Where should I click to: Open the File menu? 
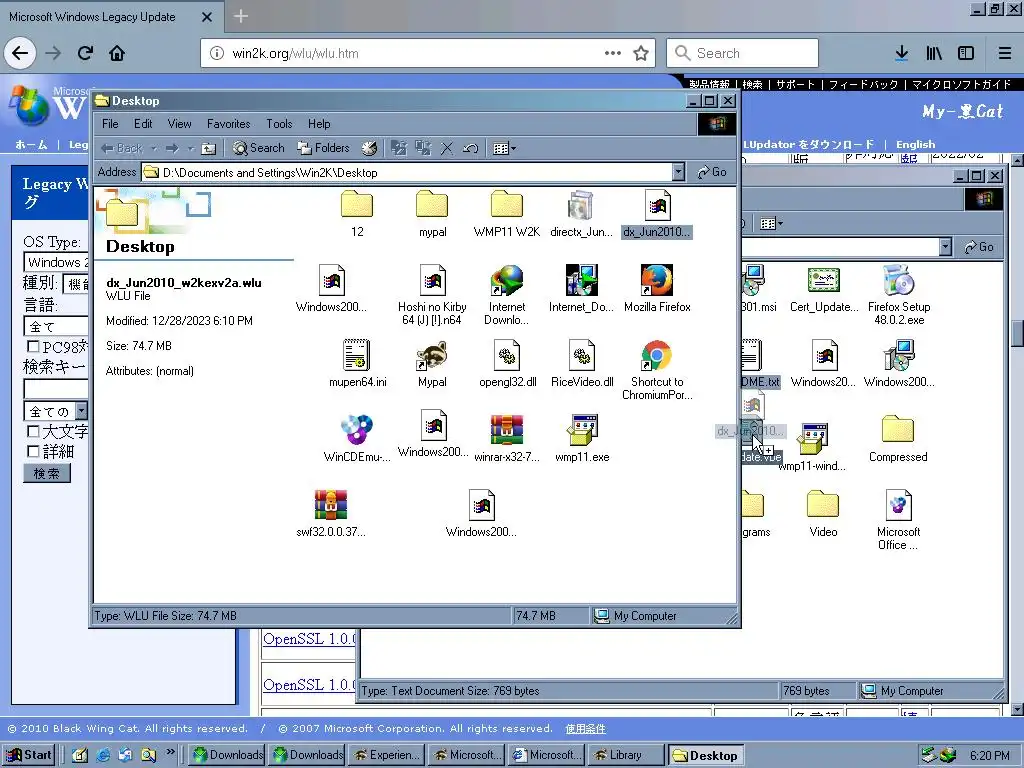pyautogui.click(x=110, y=123)
